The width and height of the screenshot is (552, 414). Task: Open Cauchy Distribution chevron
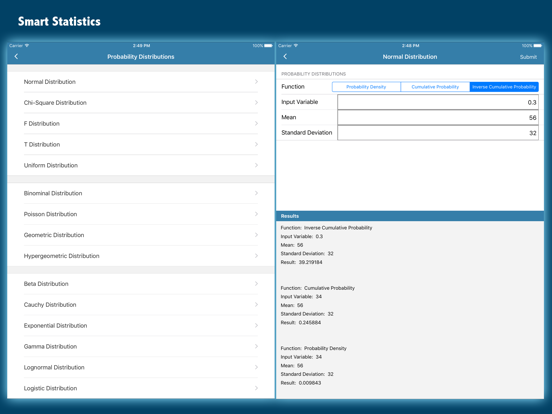click(x=256, y=305)
